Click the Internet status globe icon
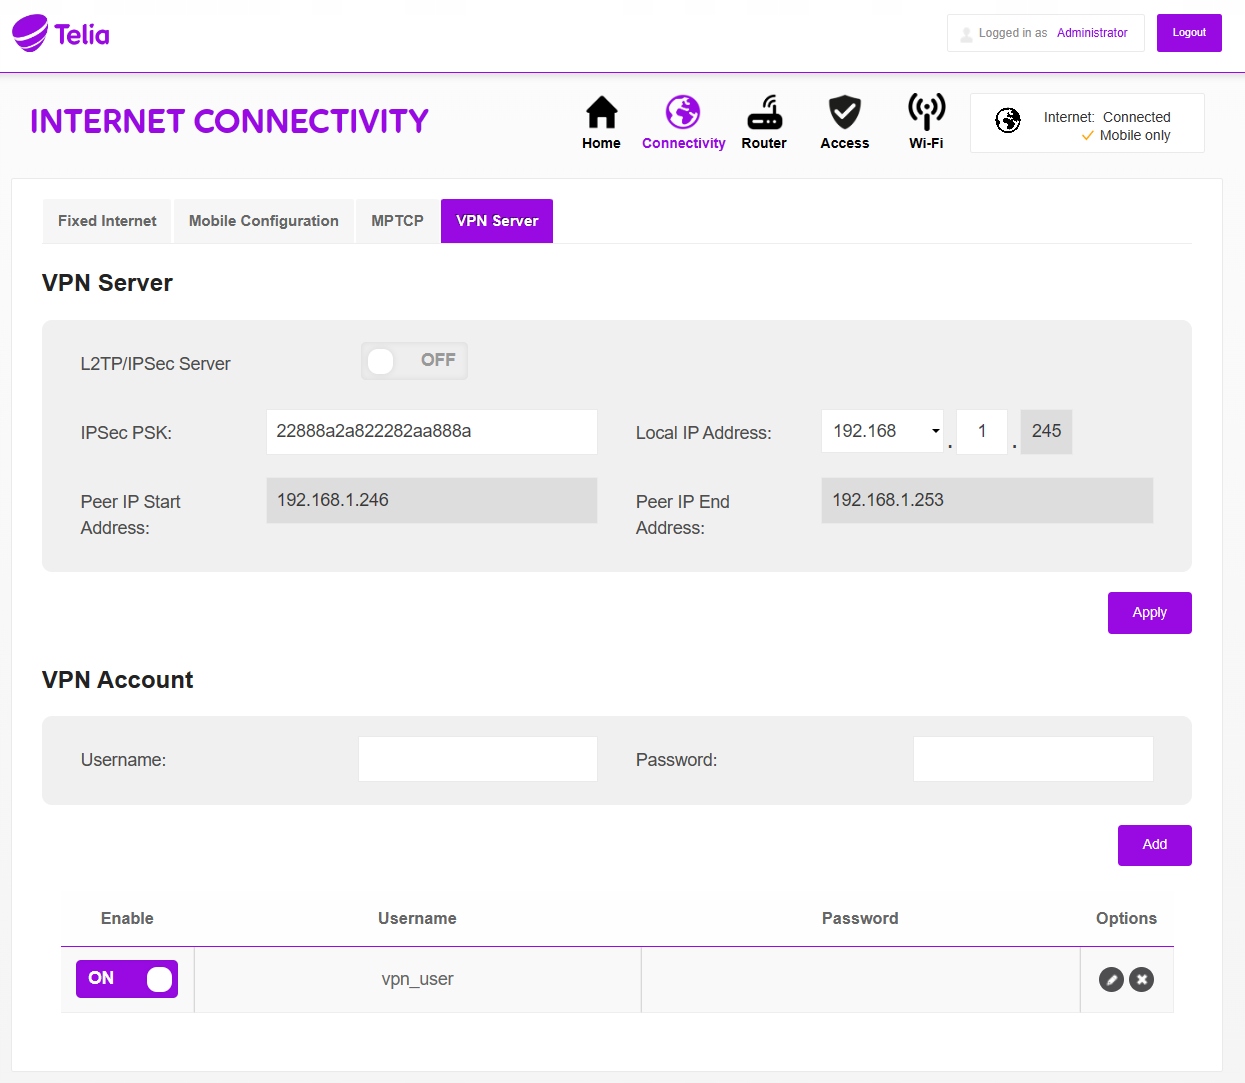The height and width of the screenshot is (1083, 1245). (1008, 121)
